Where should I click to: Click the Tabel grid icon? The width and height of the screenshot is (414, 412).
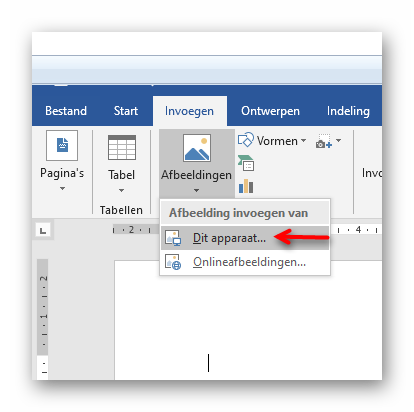pos(122,147)
